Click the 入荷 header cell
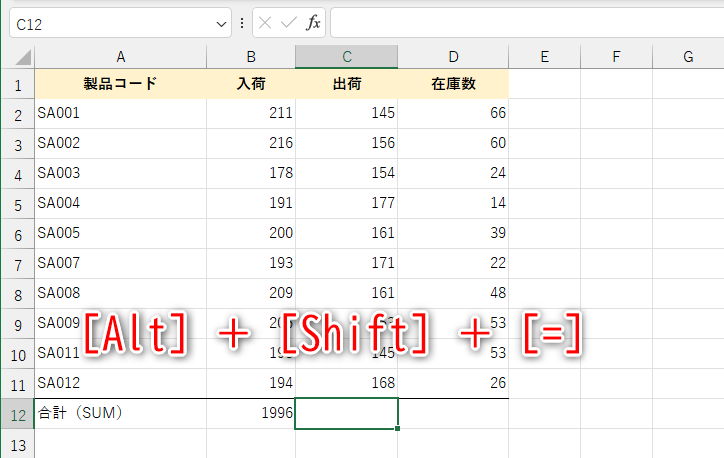The height and width of the screenshot is (458, 724). pos(251,84)
